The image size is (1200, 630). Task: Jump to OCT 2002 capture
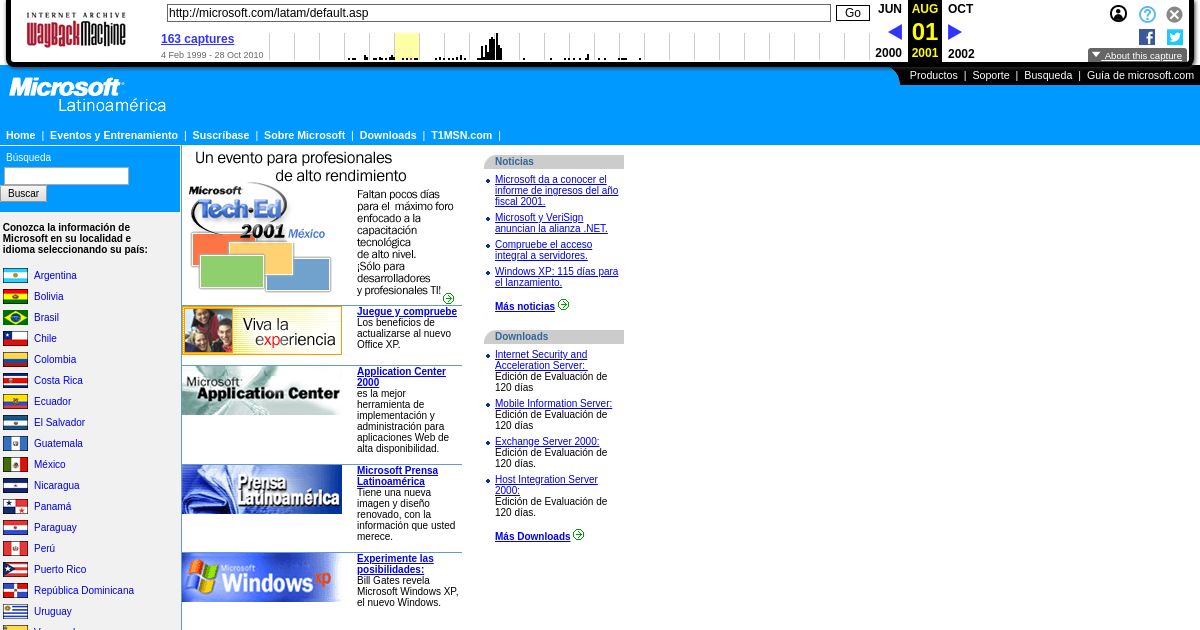pyautogui.click(x=960, y=31)
